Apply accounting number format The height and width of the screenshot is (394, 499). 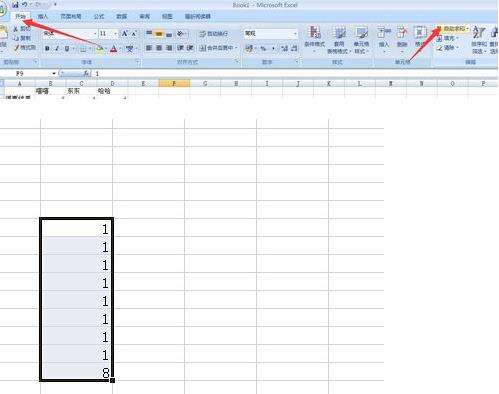tap(249, 49)
